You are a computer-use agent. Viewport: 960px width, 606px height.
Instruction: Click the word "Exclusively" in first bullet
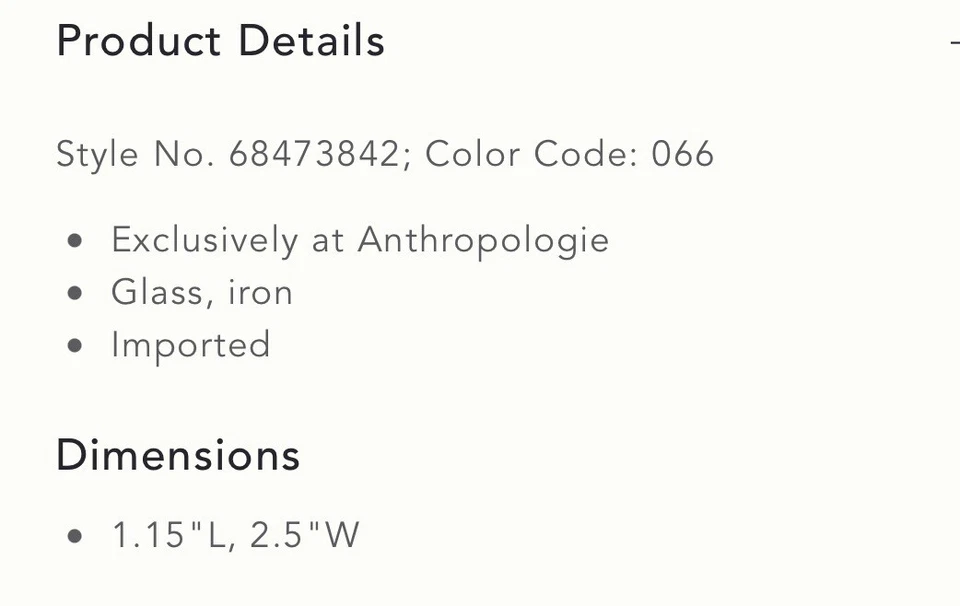[x=204, y=241]
